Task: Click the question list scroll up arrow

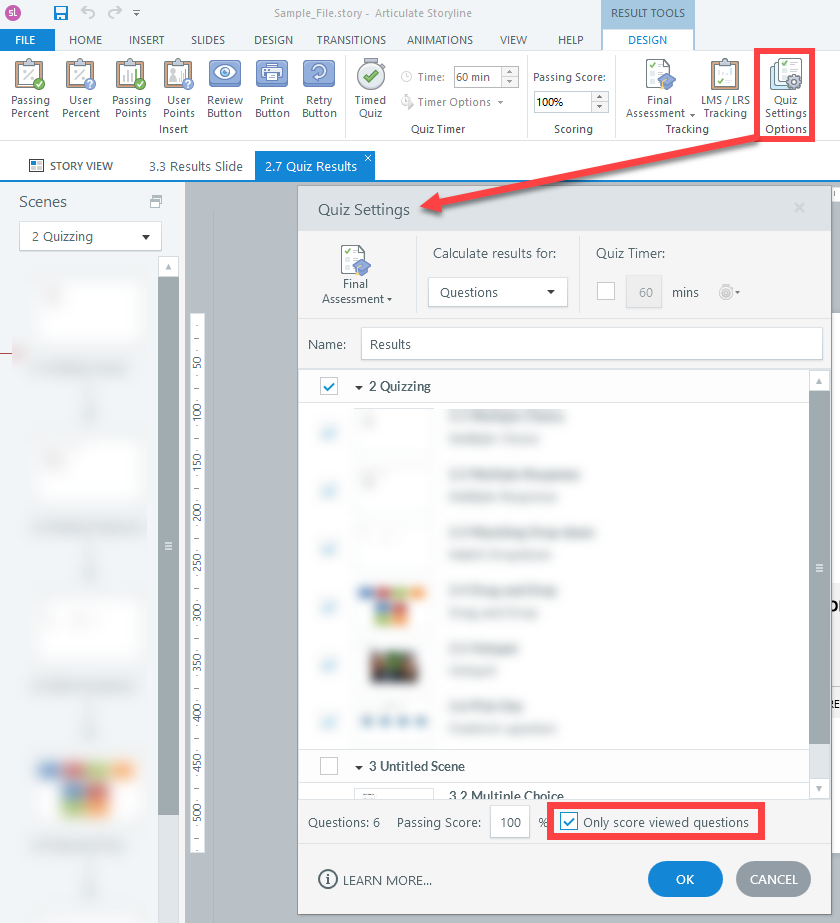Action: (x=819, y=381)
